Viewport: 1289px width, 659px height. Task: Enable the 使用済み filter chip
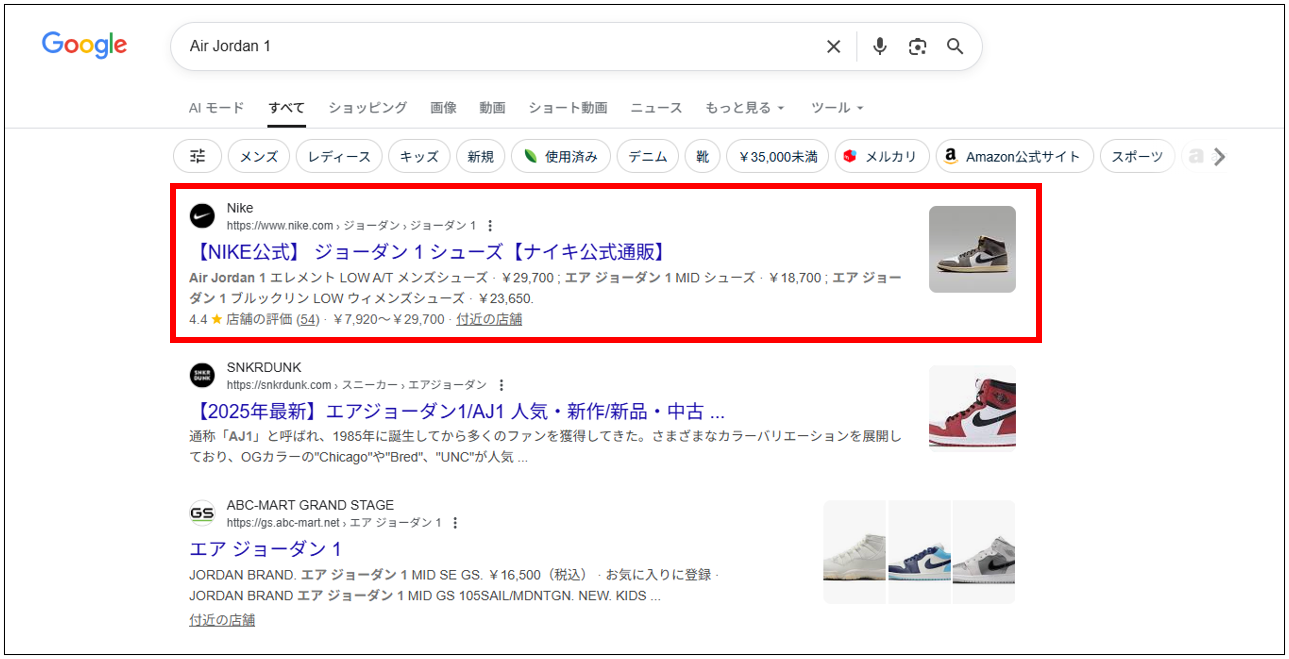561,155
